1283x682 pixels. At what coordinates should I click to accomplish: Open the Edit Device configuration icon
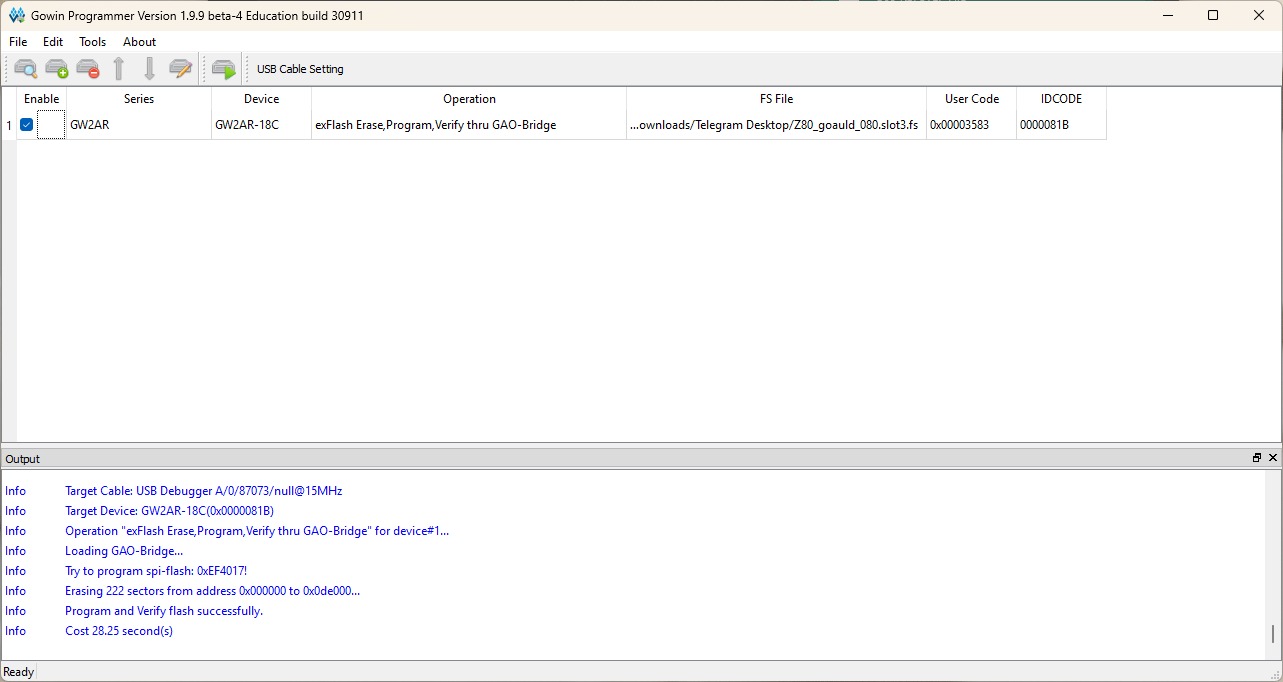pos(180,69)
